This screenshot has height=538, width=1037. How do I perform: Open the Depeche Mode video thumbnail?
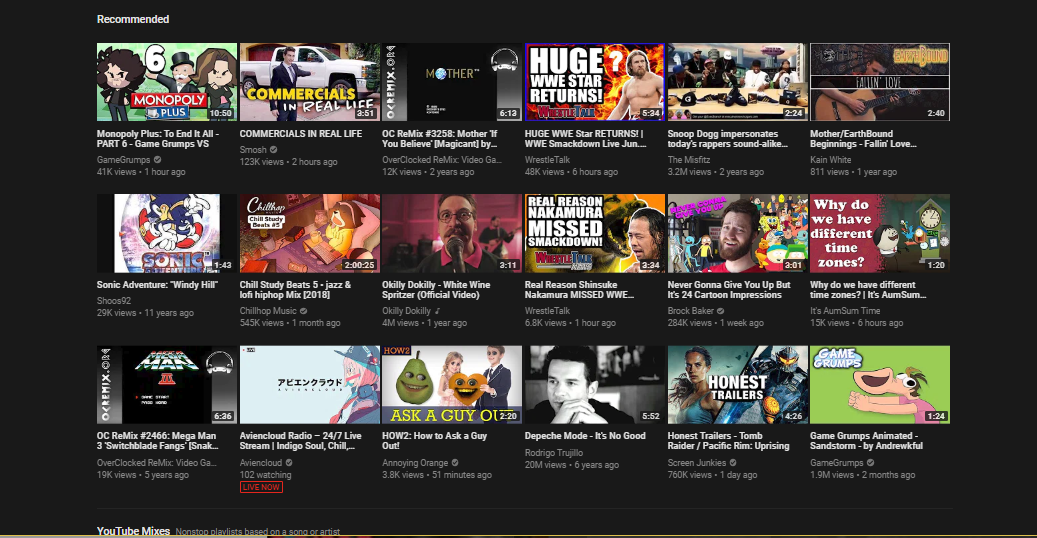pyautogui.click(x=595, y=384)
